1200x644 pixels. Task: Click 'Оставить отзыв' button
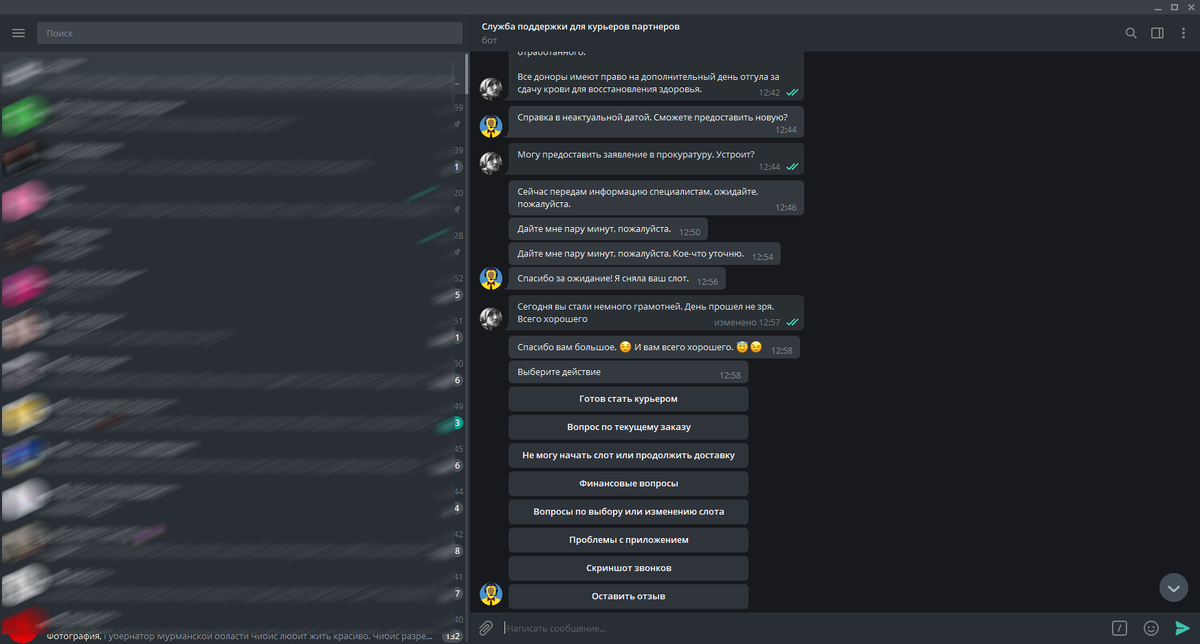point(628,596)
